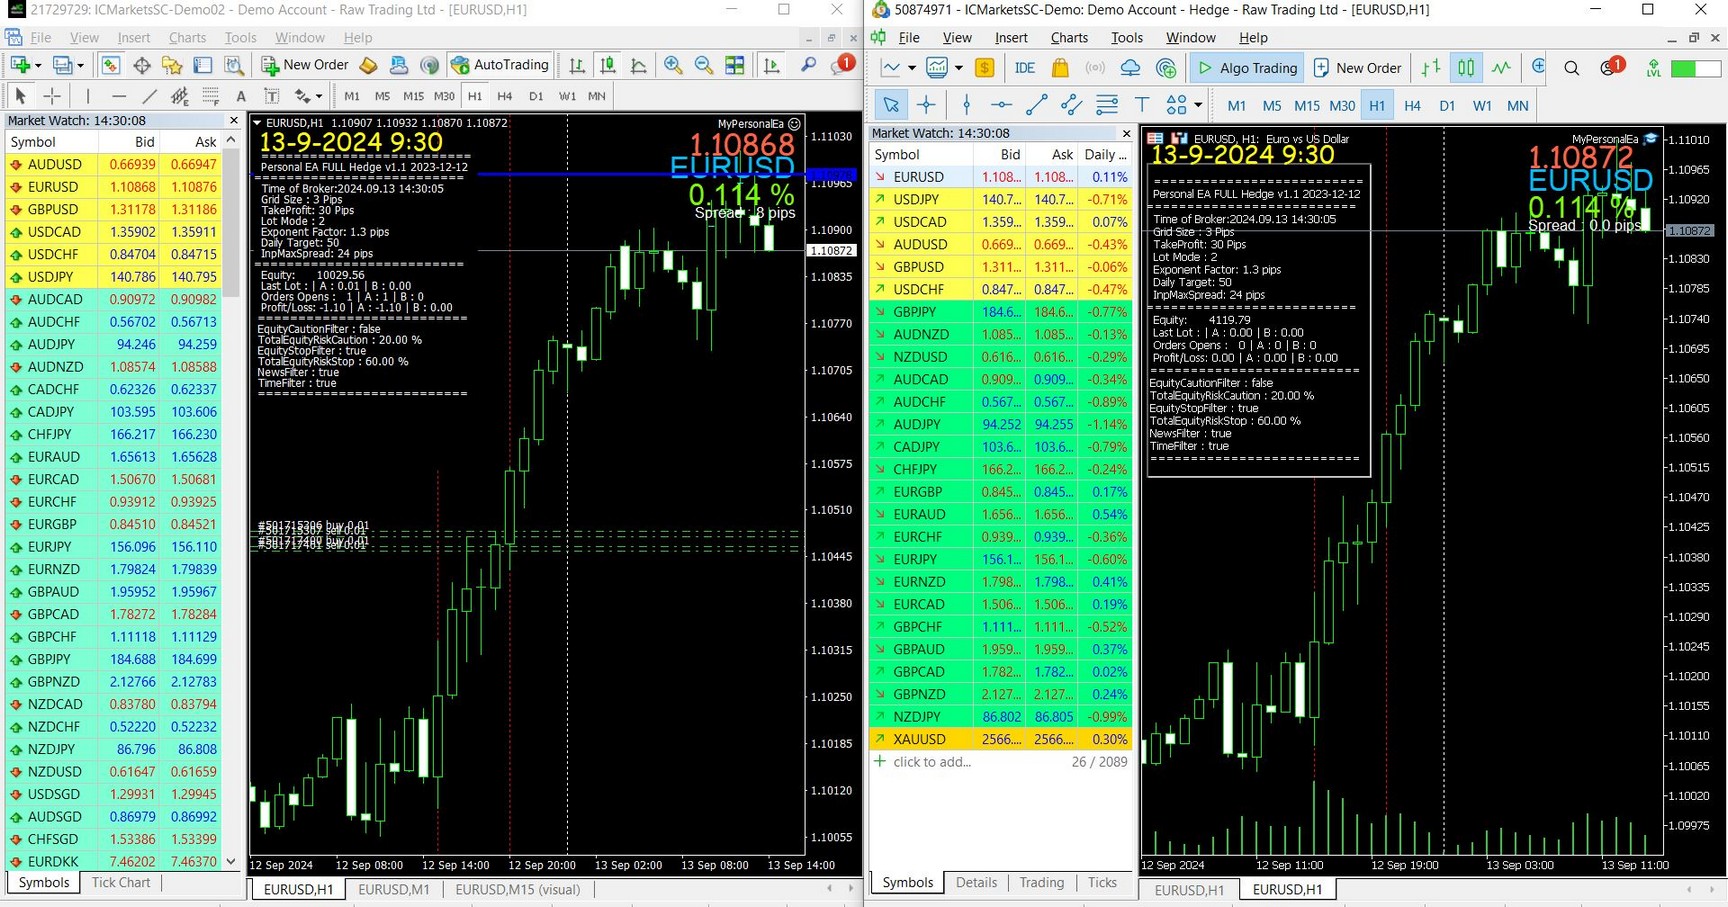Toggle AutoTrading in the MT4 terminal

tap(500, 65)
